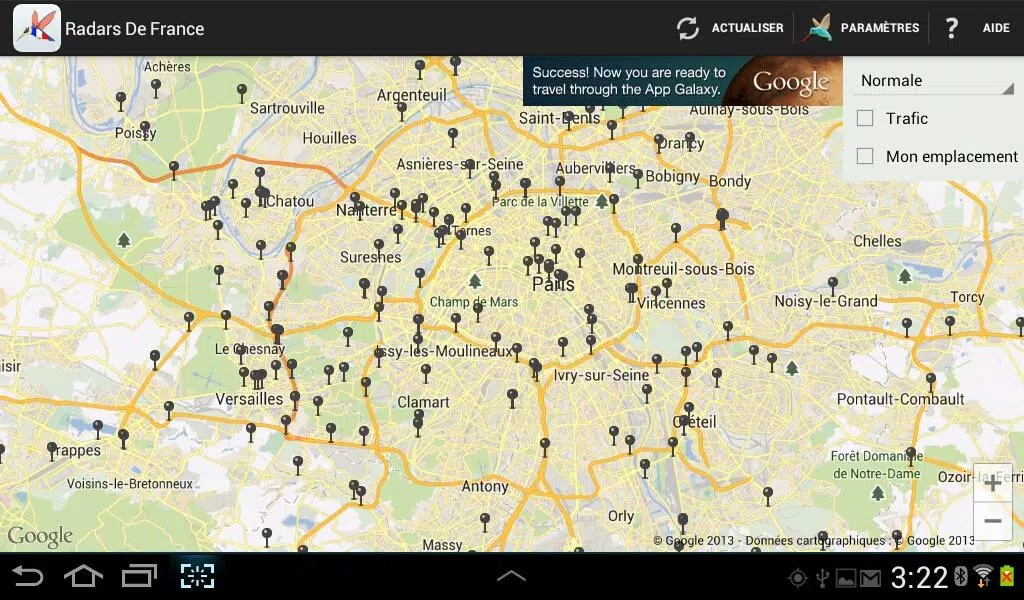Tap the GPS location status icon

pos(797,578)
